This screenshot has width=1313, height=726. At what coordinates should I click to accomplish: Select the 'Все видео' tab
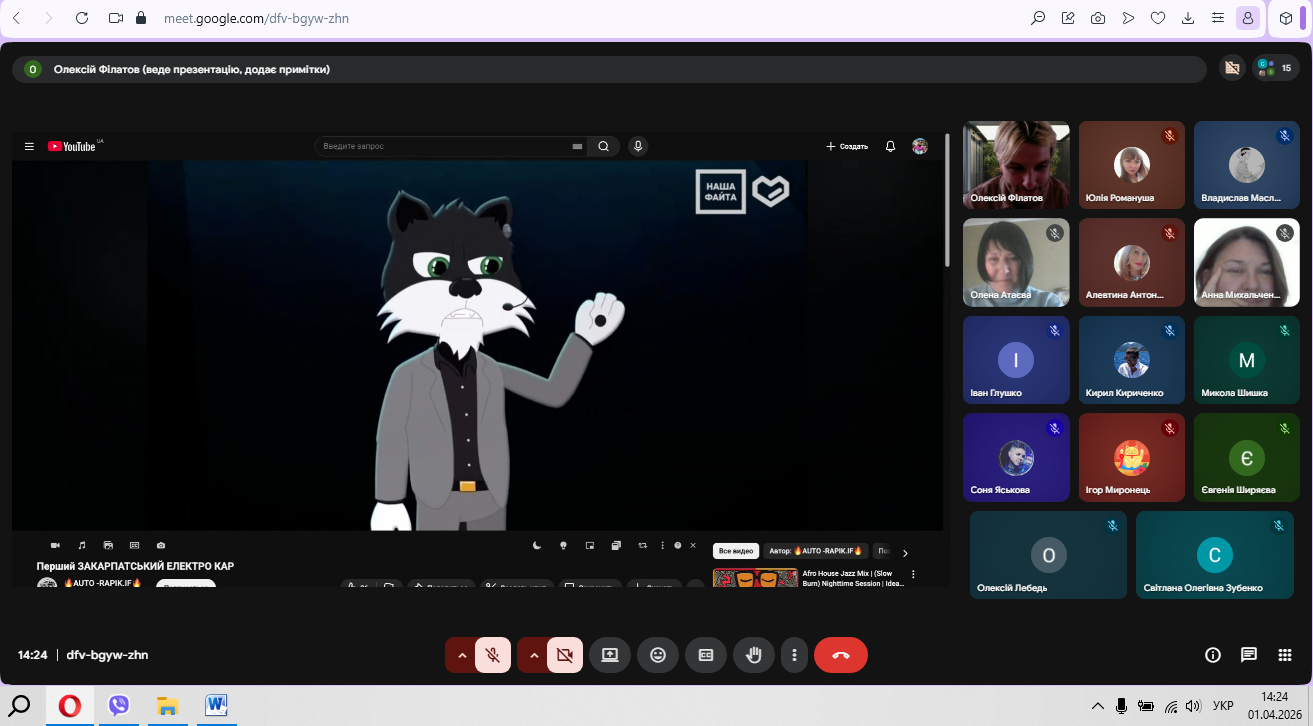pos(735,551)
